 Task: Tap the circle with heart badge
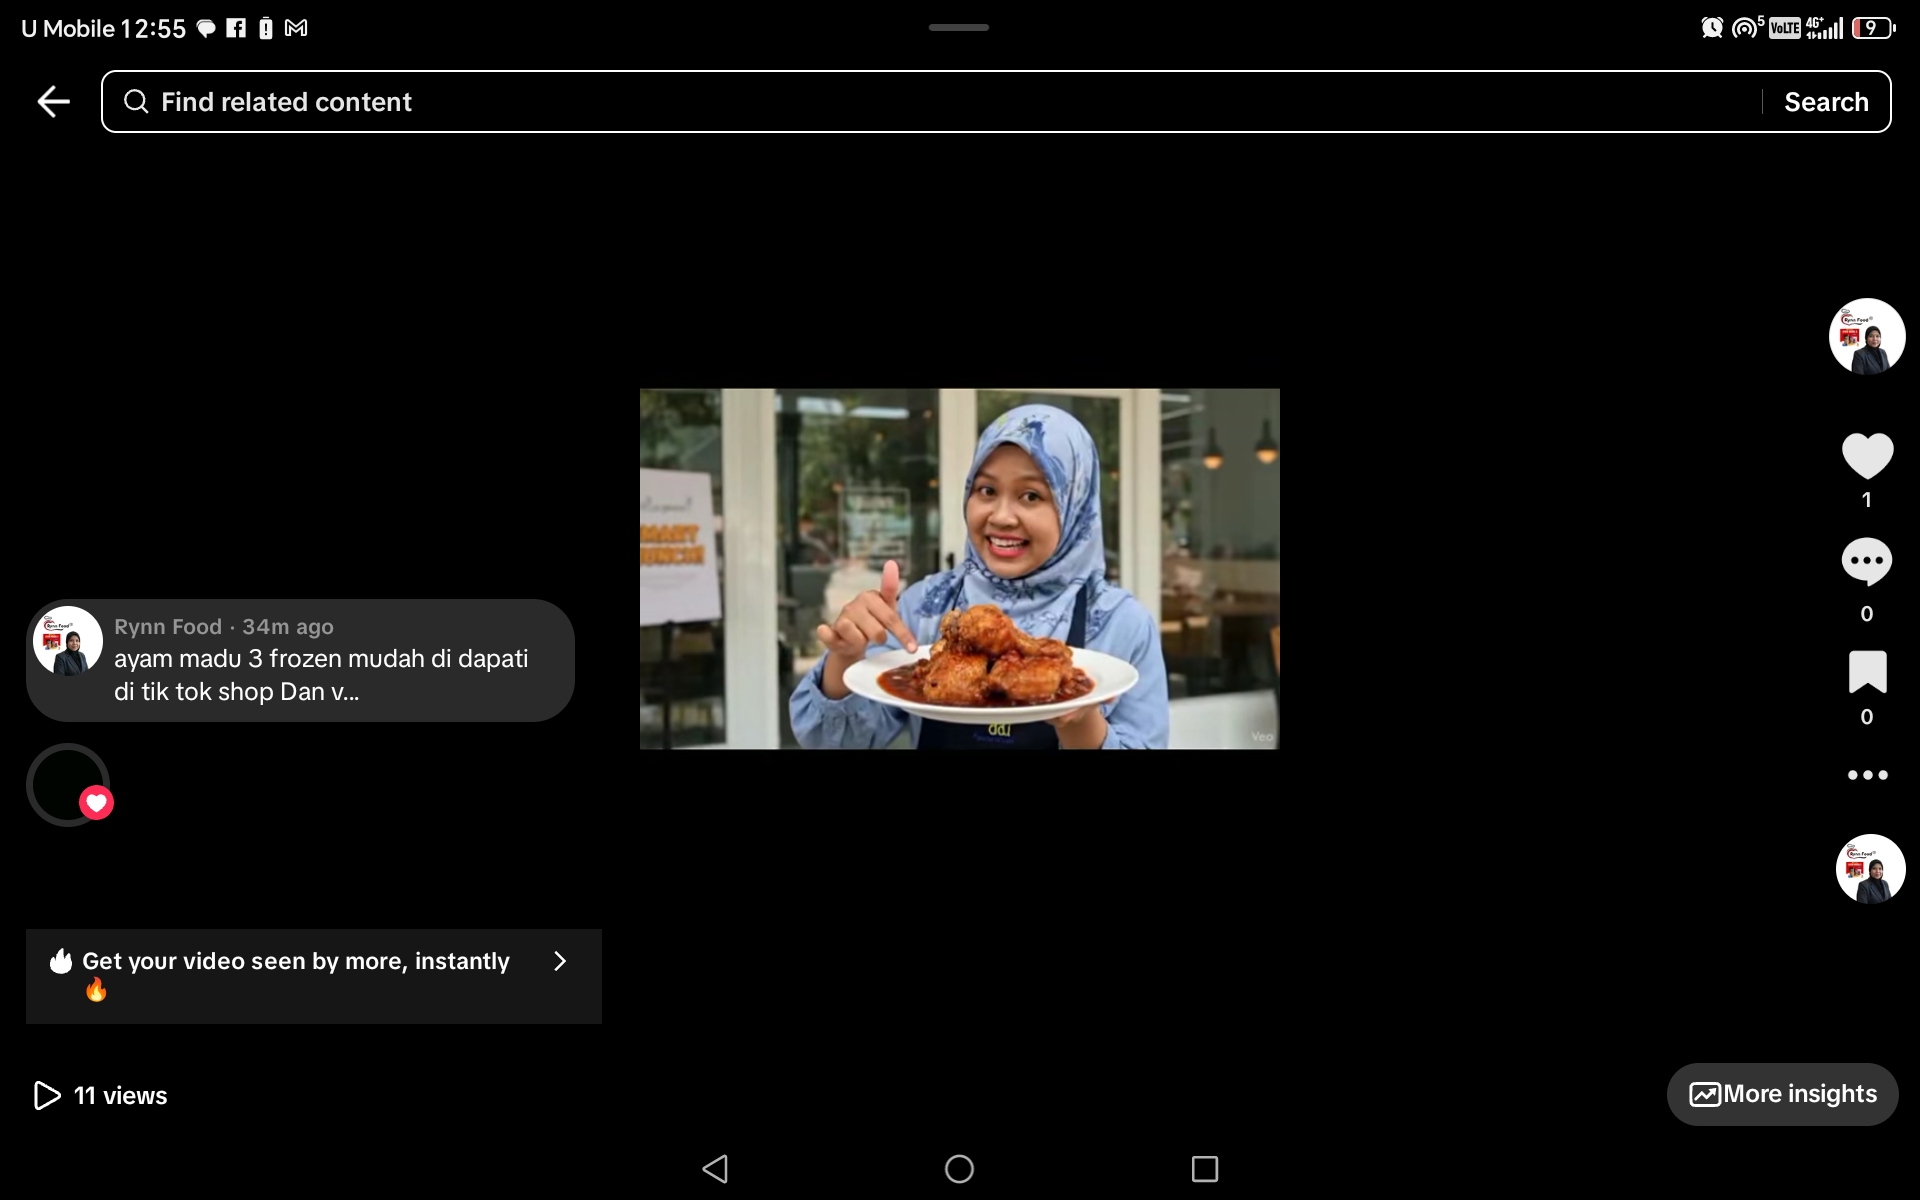tap(68, 785)
